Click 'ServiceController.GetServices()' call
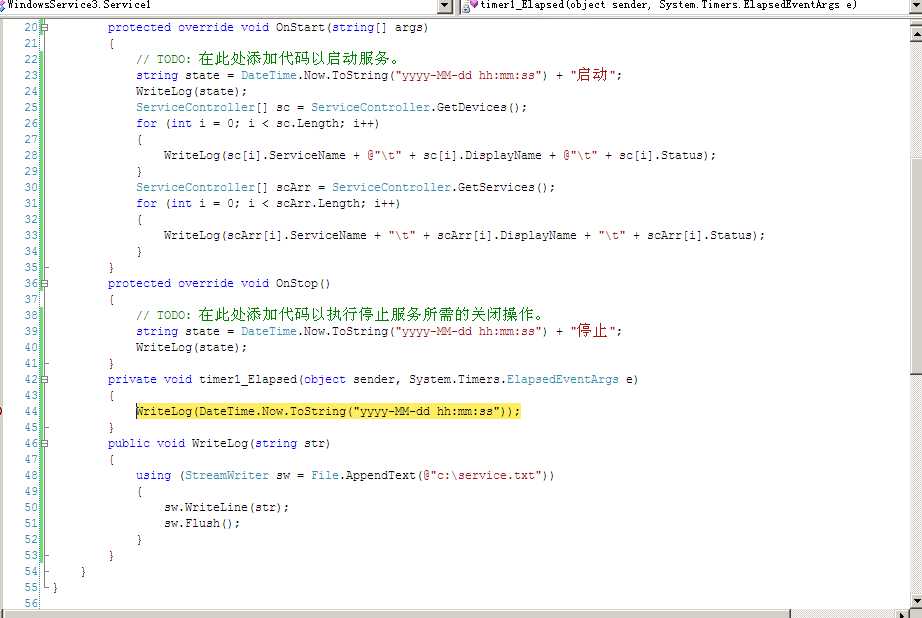Viewport: 922px width, 618px height. click(x=443, y=187)
